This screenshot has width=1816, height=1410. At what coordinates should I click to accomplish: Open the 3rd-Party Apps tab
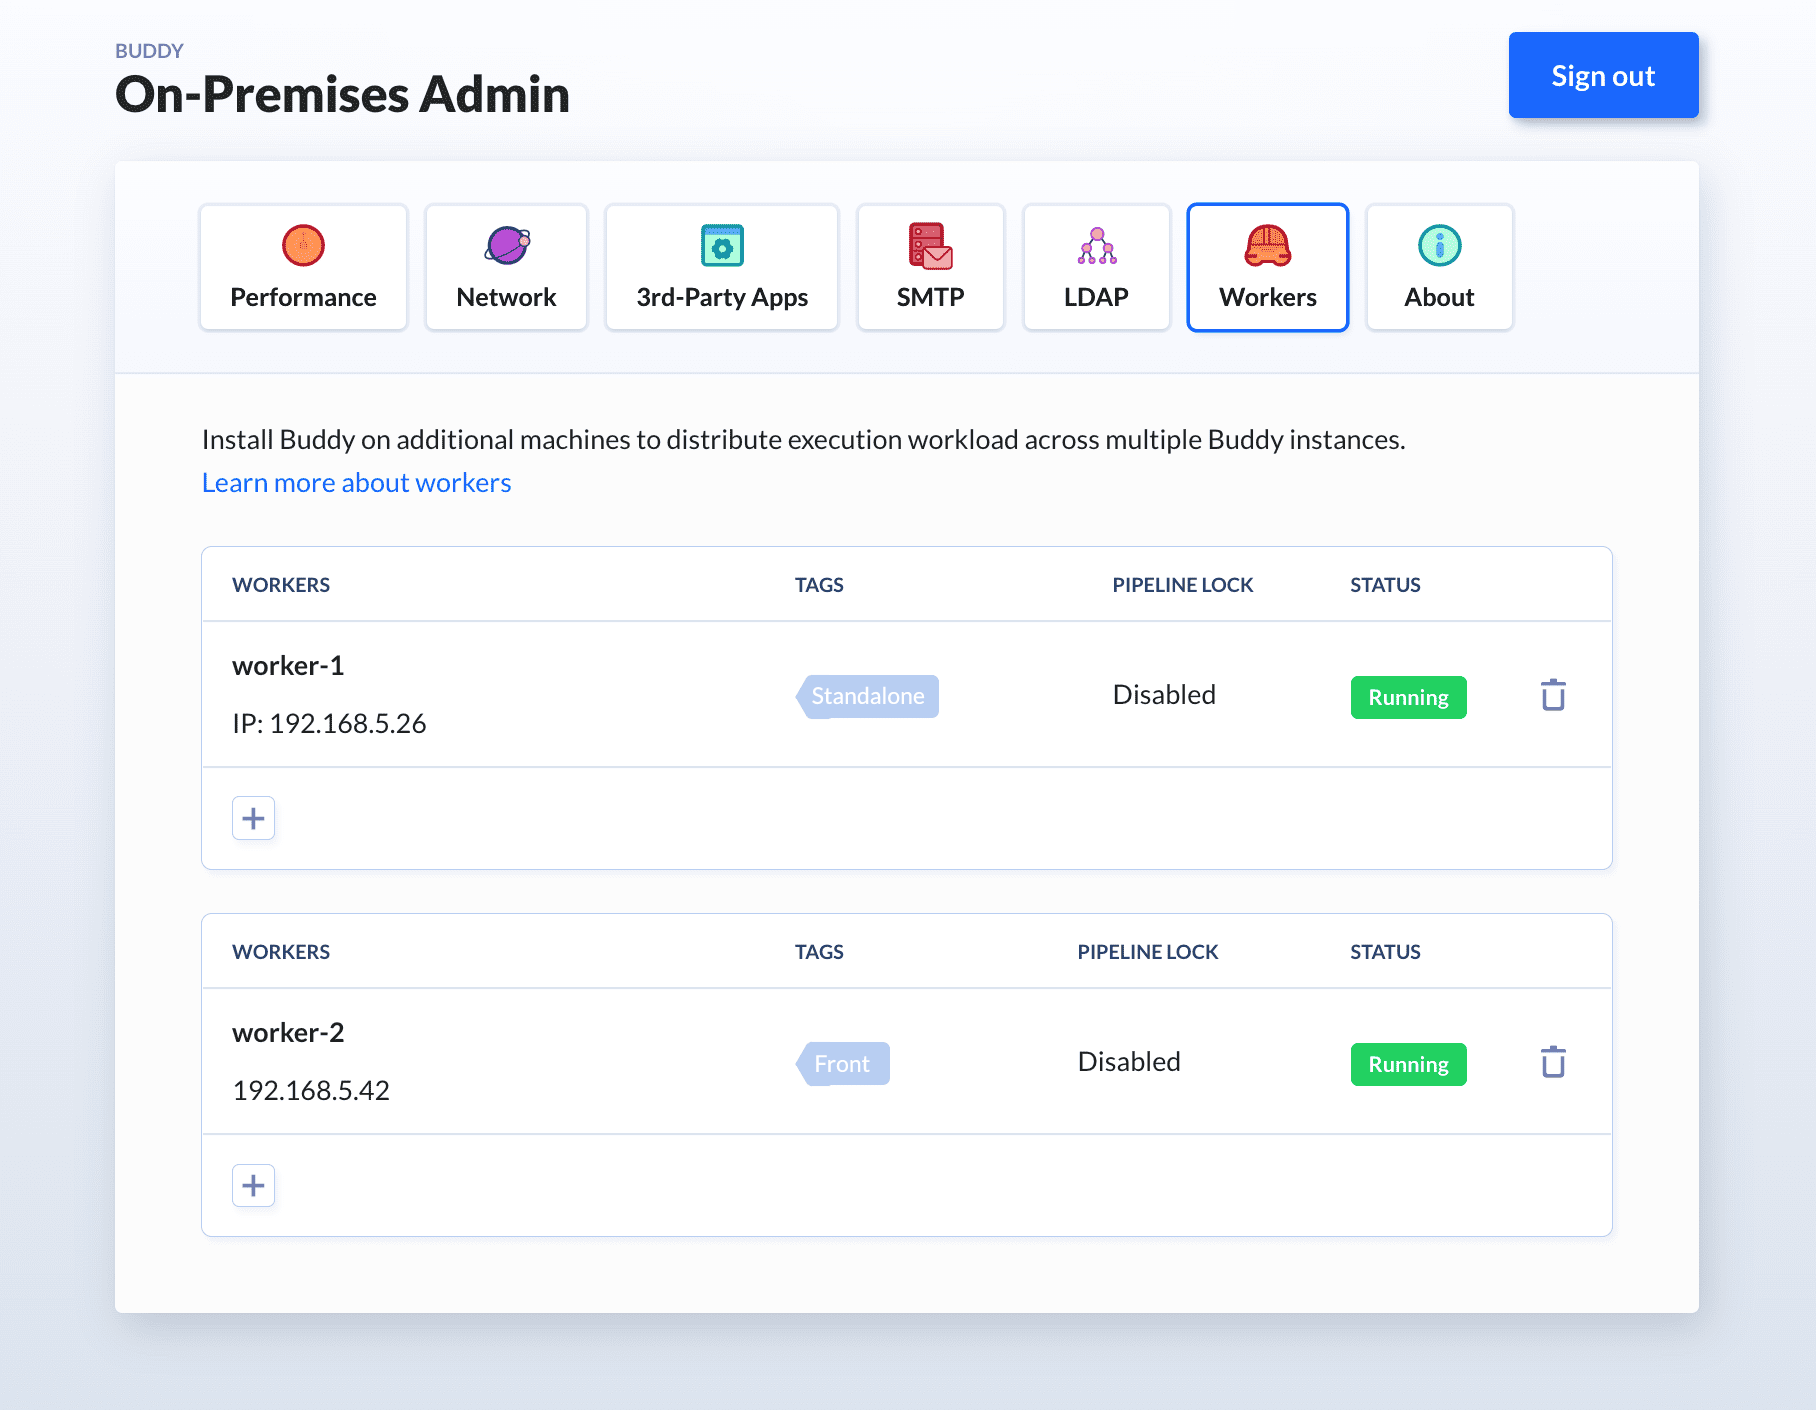click(722, 267)
